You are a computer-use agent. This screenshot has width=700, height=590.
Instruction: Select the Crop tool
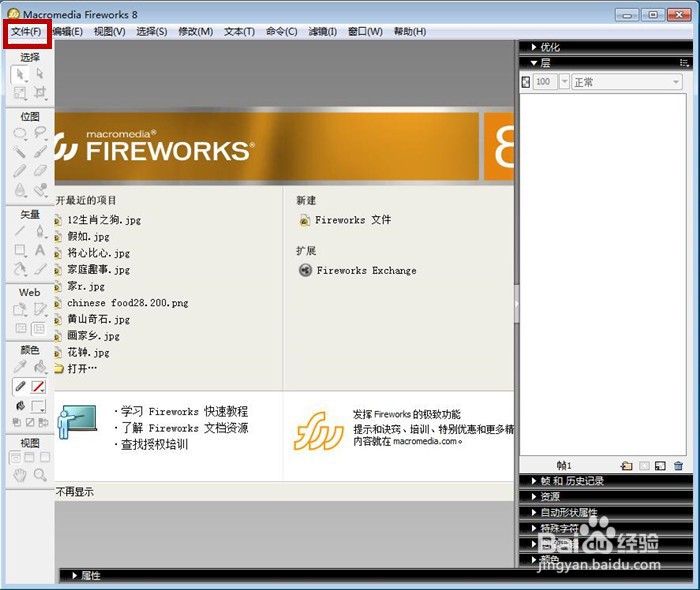point(40,92)
